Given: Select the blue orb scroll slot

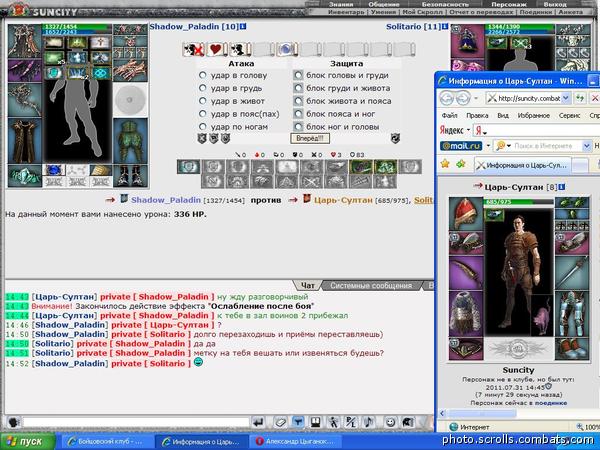Looking at the screenshot, I should click(x=287, y=49).
